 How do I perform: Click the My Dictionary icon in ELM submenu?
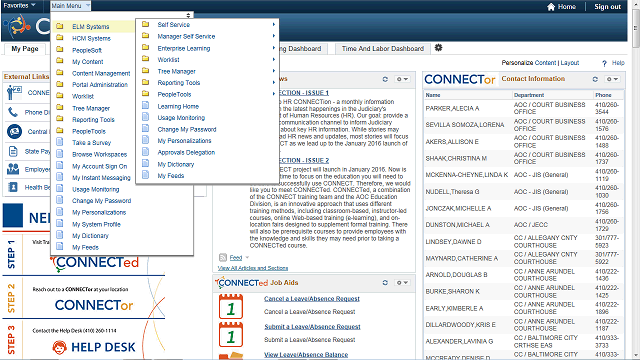pyautogui.click(x=145, y=163)
